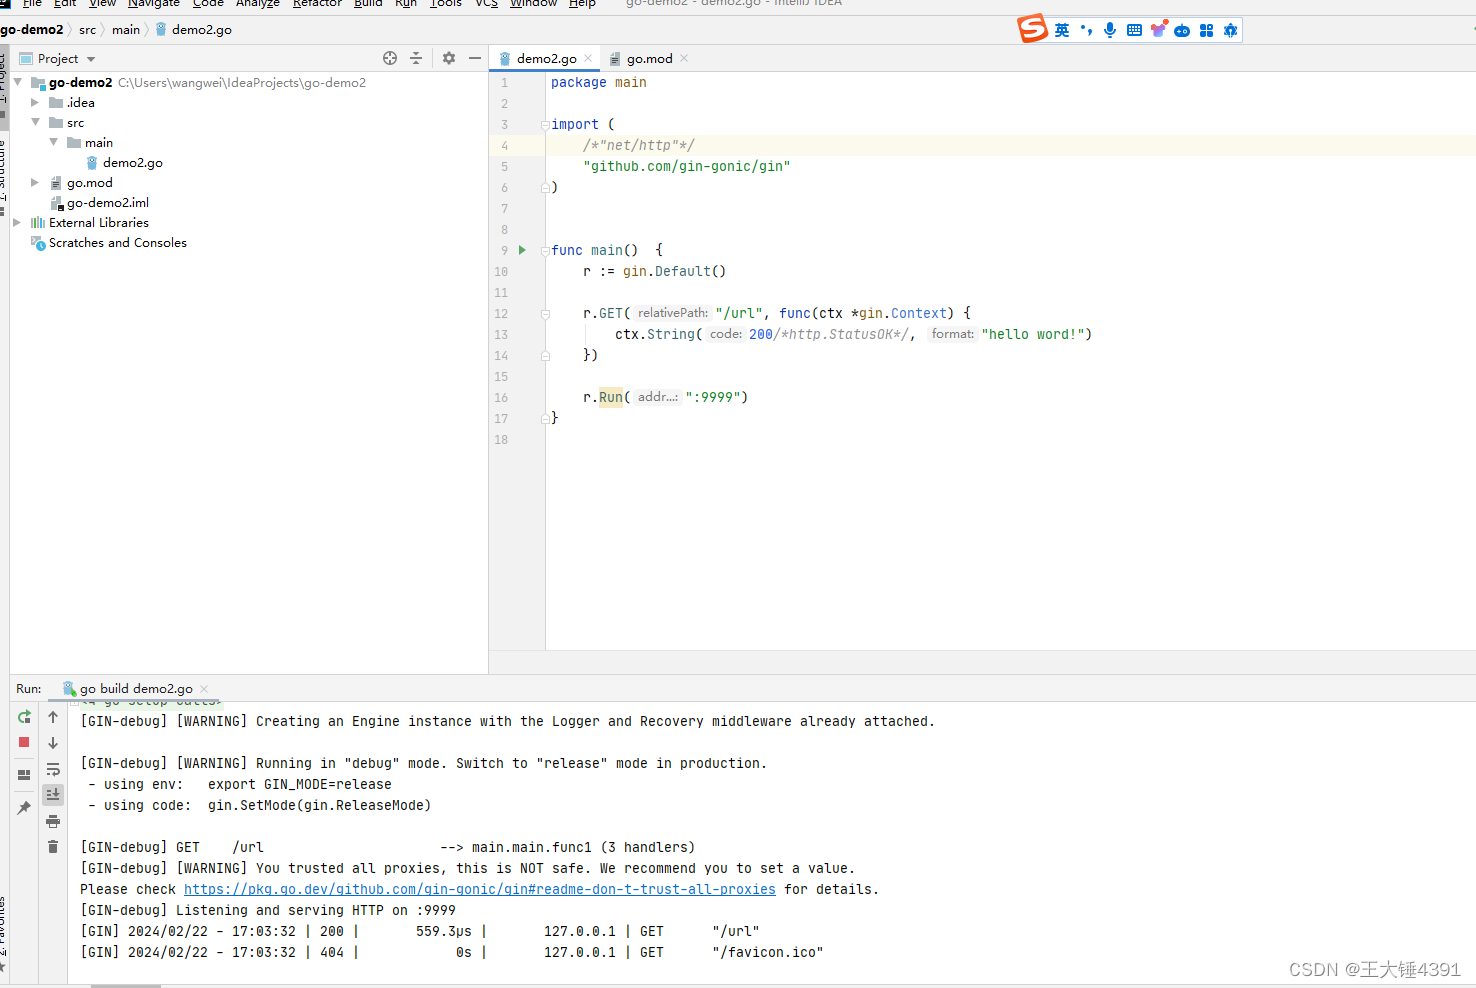Screen dimensions: 1476x988
Task: Close the go.mod editor tab
Action: 684,58
